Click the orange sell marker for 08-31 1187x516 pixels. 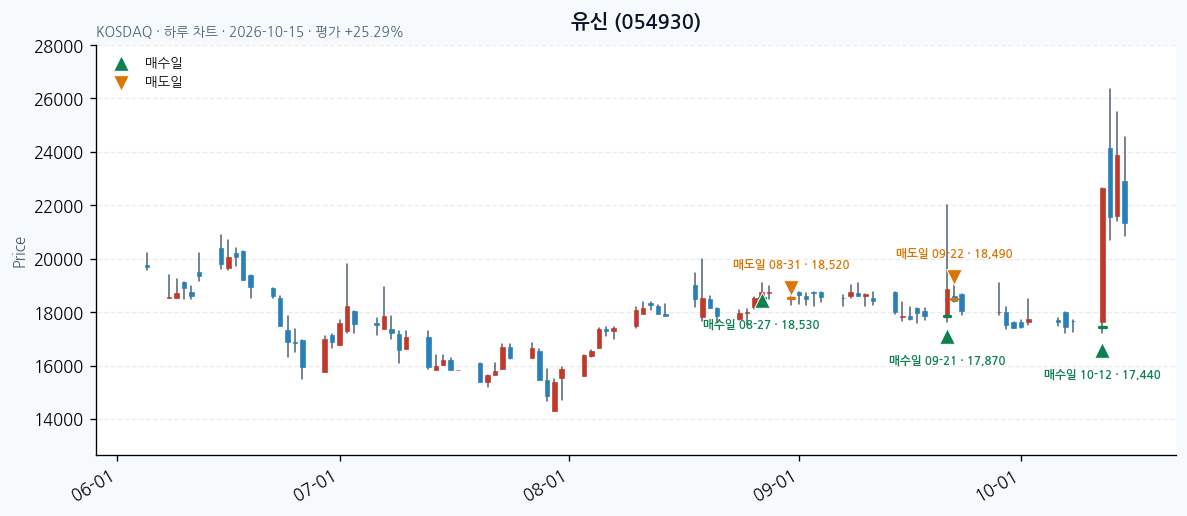(791, 288)
